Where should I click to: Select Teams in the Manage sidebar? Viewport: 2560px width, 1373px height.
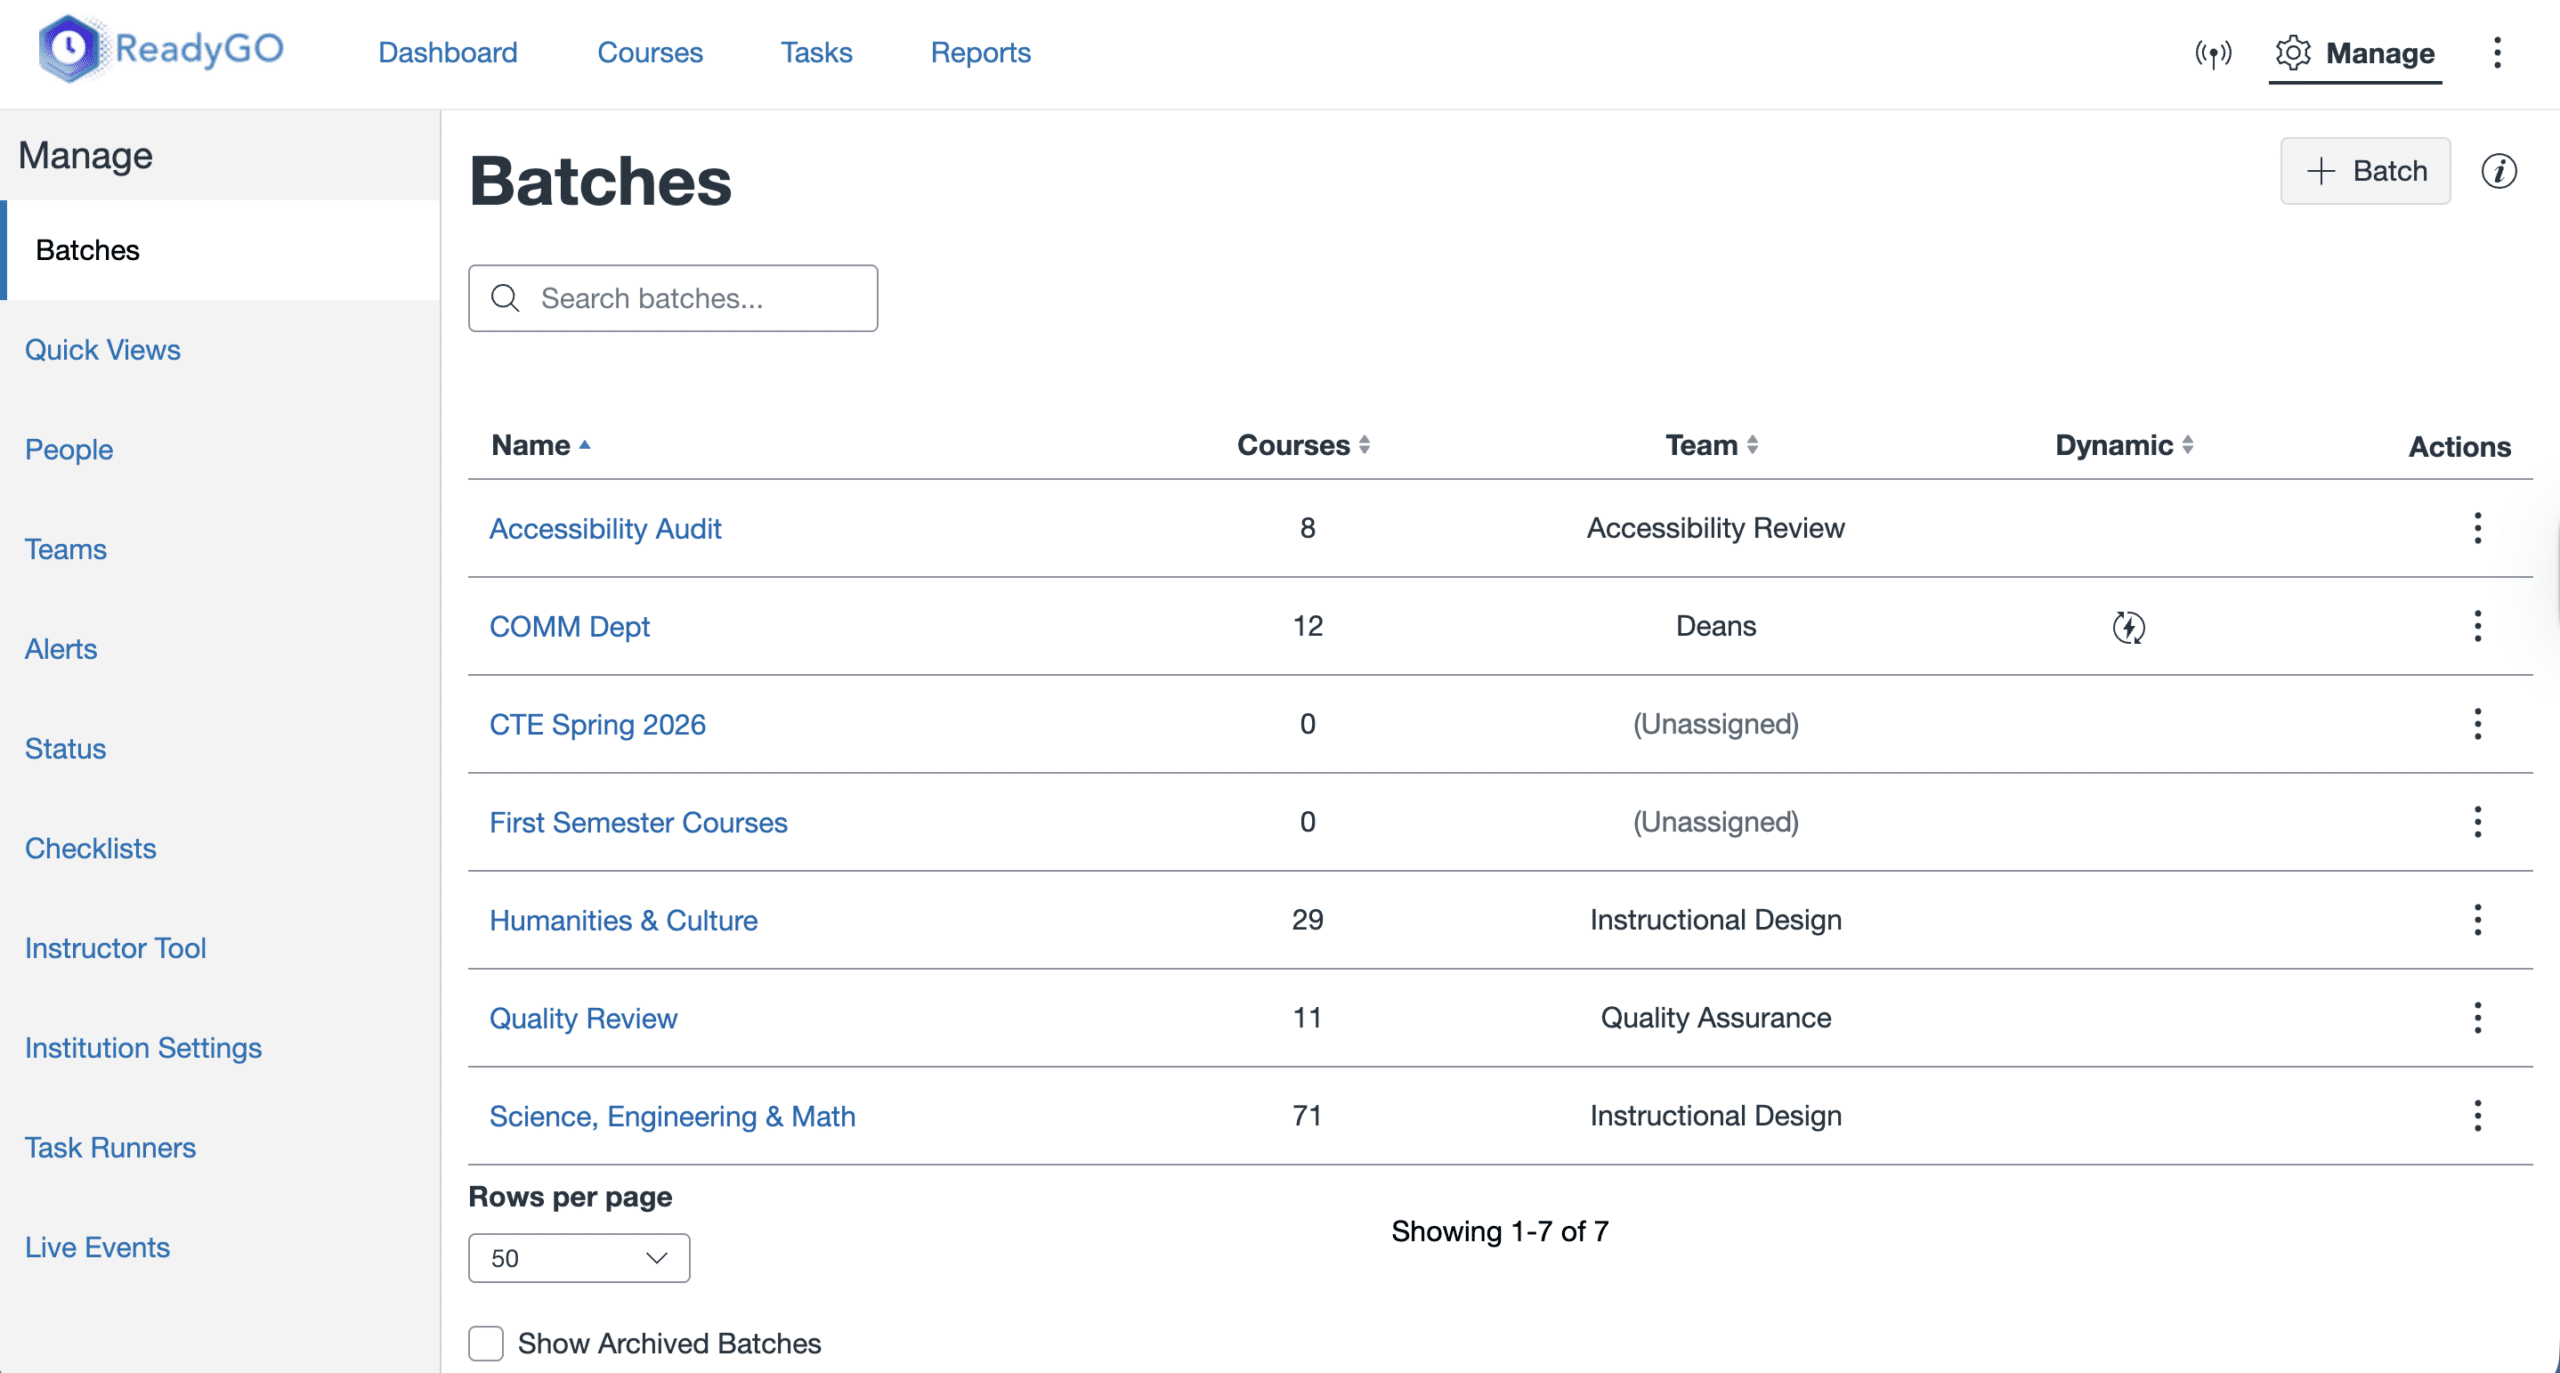pyautogui.click(x=66, y=549)
